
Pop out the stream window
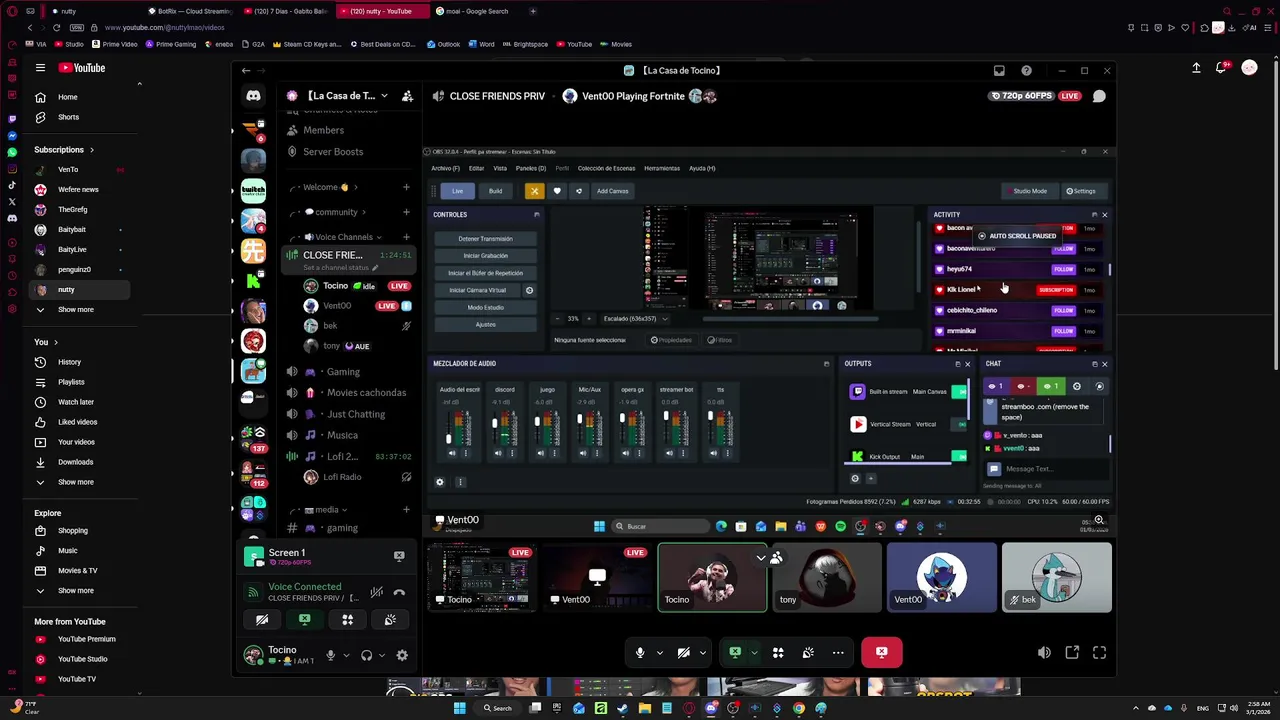[1072, 653]
